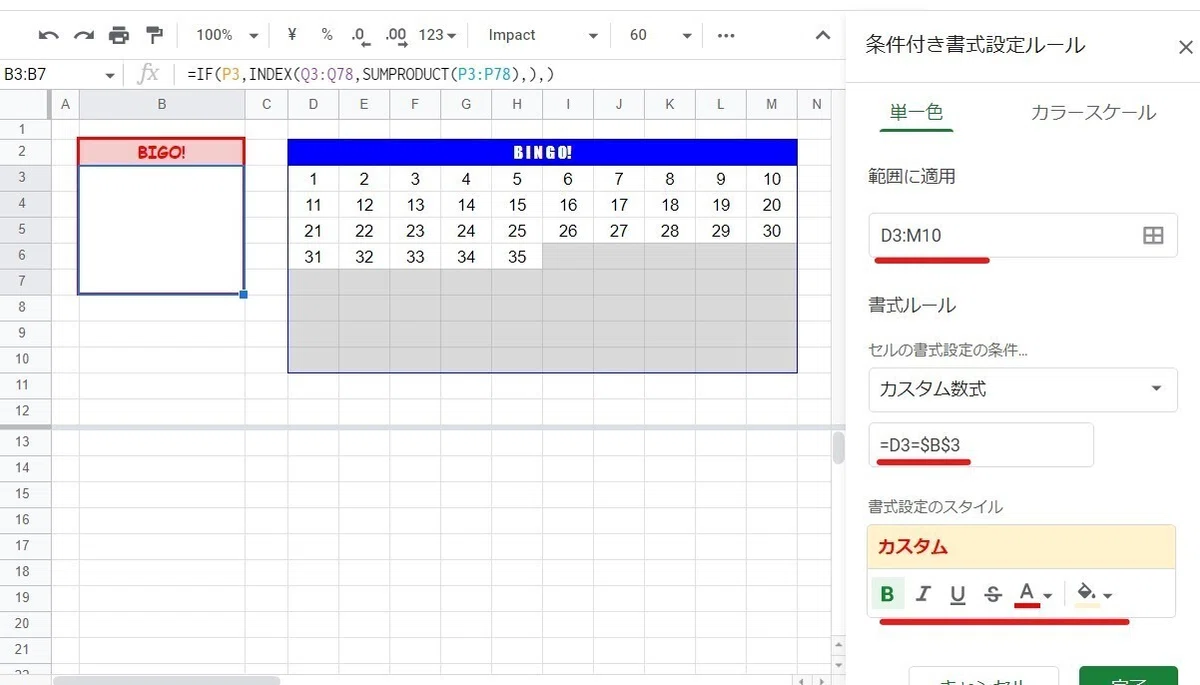The image size is (1200, 685).
Task: Open the 123 number format dropdown
Action: 437,35
